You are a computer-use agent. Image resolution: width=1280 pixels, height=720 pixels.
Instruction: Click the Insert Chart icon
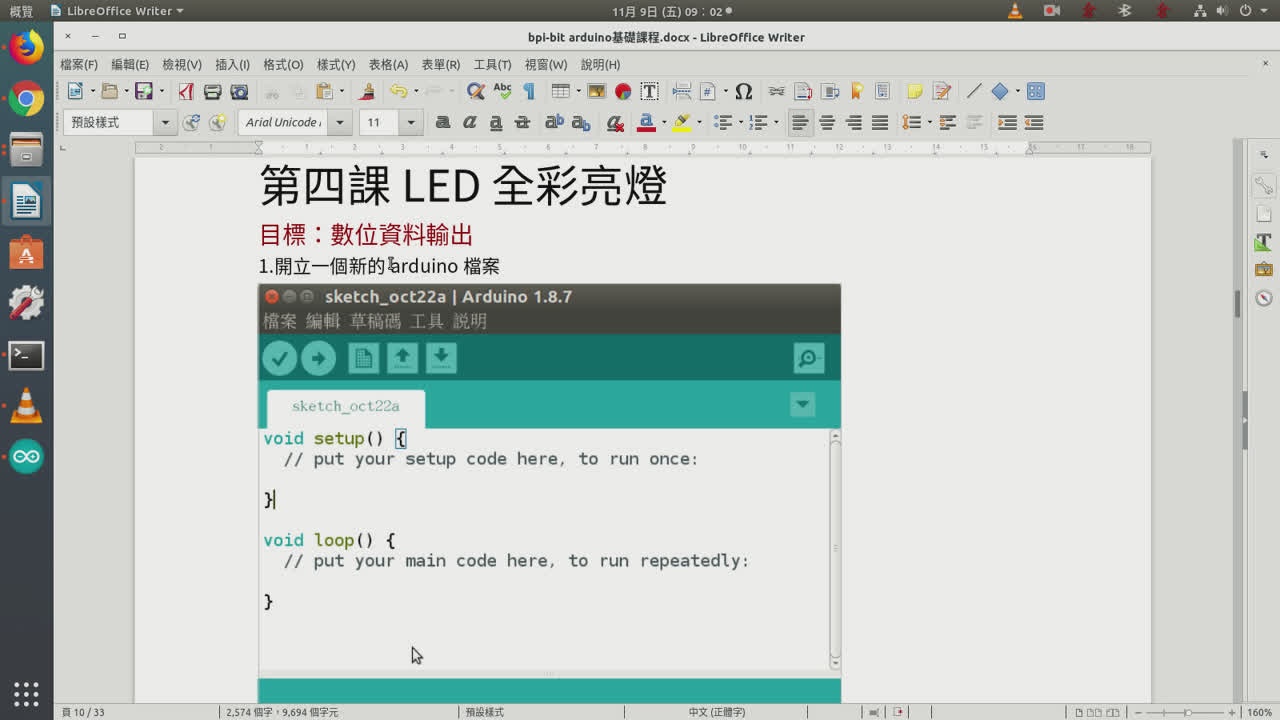623,91
